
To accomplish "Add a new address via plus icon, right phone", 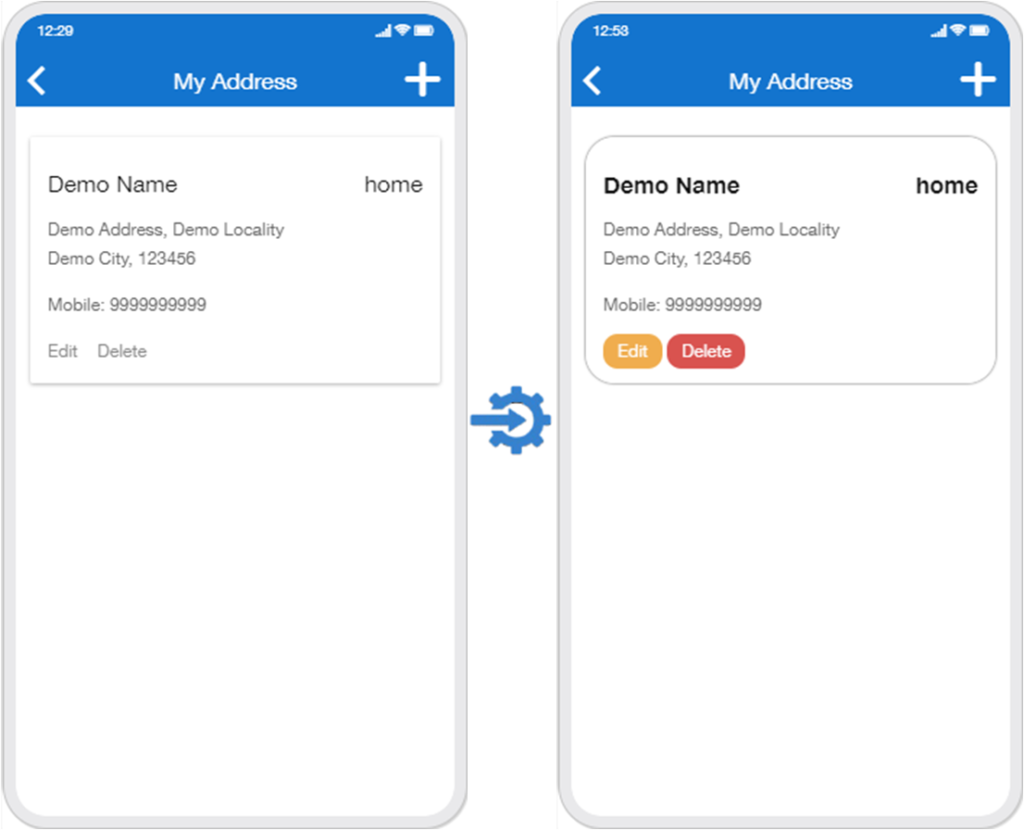I will (x=978, y=79).
